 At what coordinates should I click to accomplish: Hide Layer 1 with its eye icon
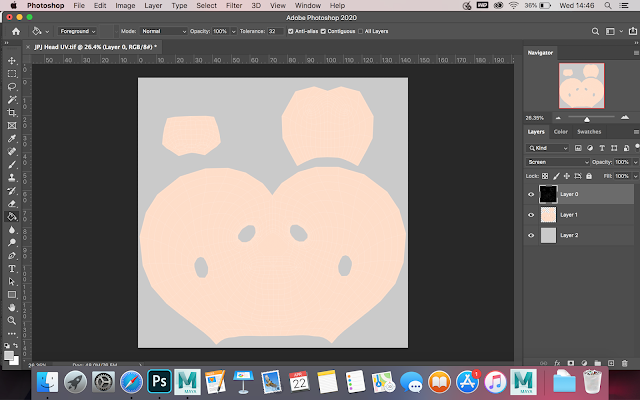(531, 215)
